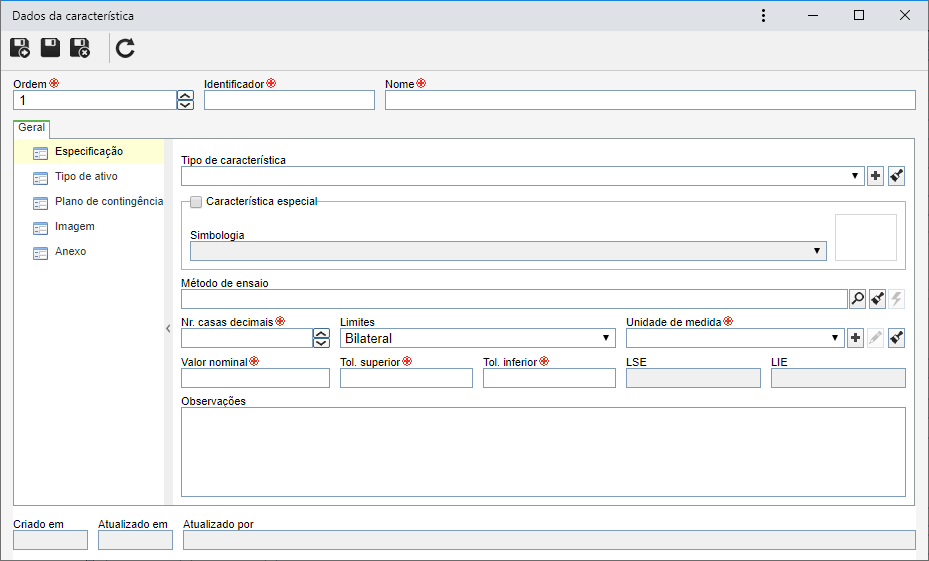Click the Refresh circular arrow icon

point(125,48)
